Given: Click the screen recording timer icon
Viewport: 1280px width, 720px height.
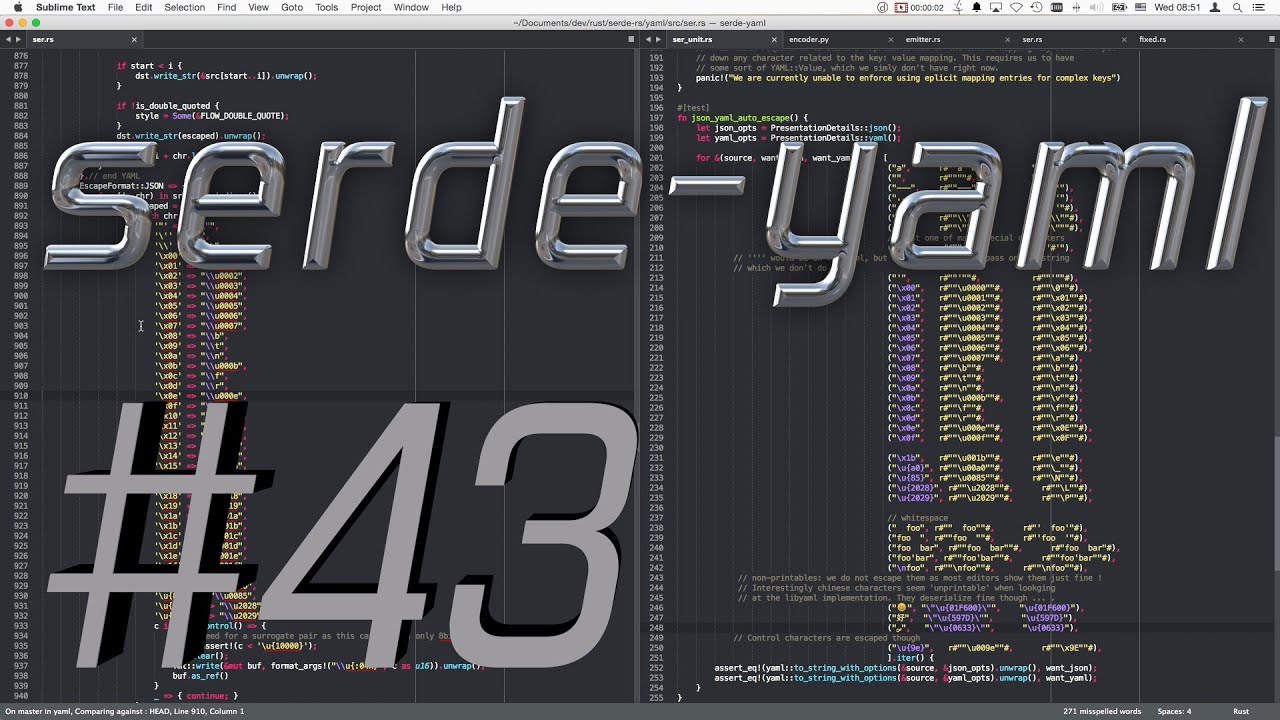Looking at the screenshot, I should point(920,7).
